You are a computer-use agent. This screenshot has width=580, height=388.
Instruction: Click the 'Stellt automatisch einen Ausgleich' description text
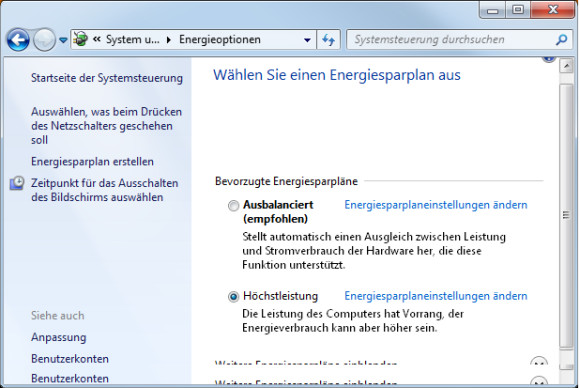(374, 251)
